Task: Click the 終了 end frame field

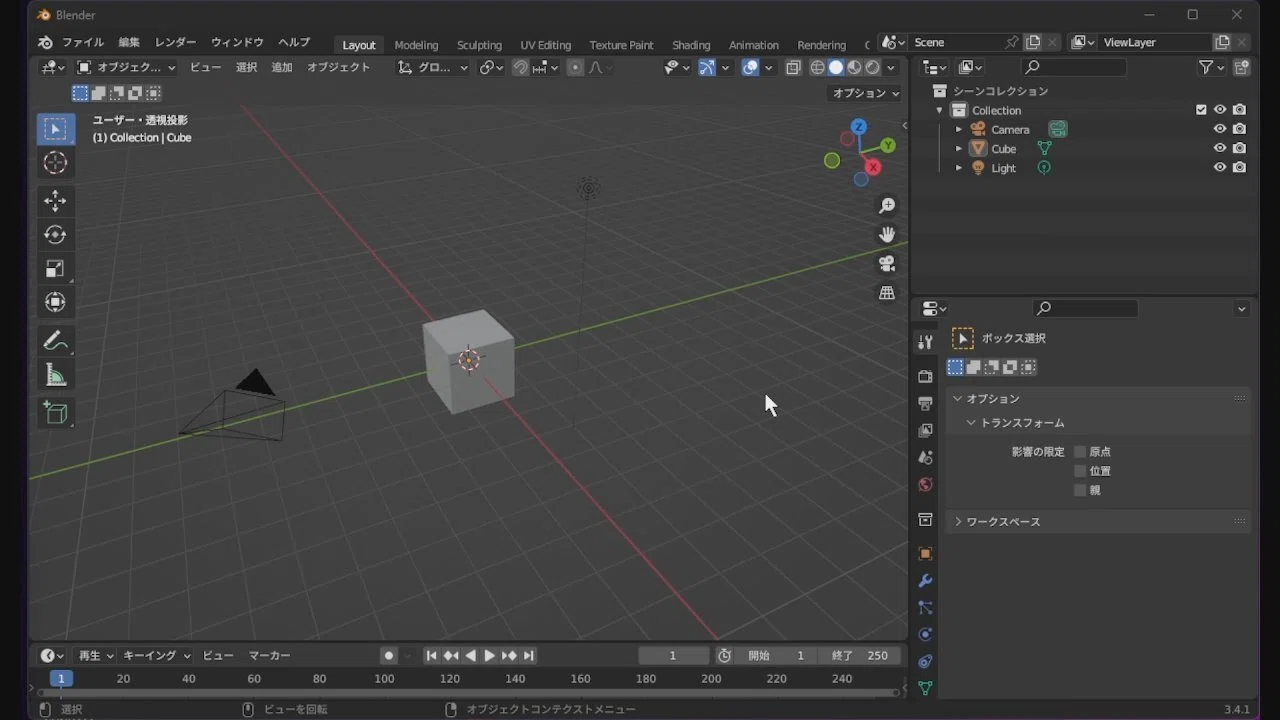Action: click(x=859, y=656)
